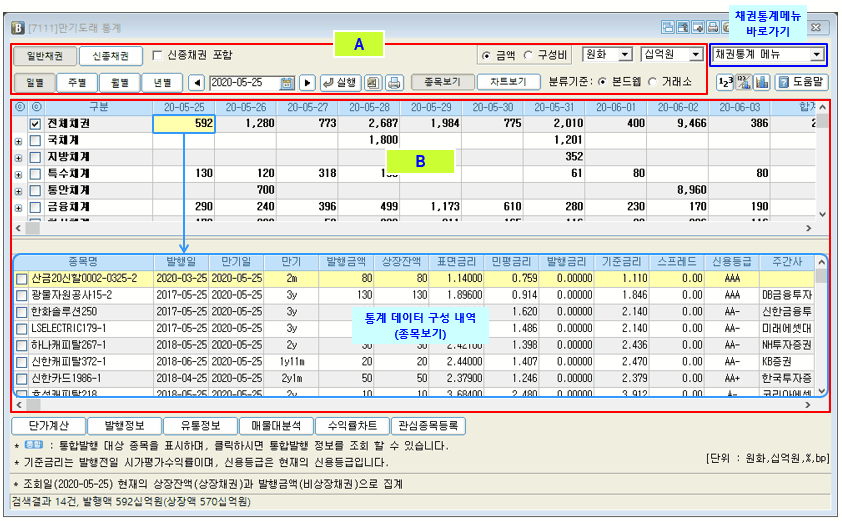Select the 일반채권 tab
The height and width of the screenshot is (521, 842).
(45, 56)
